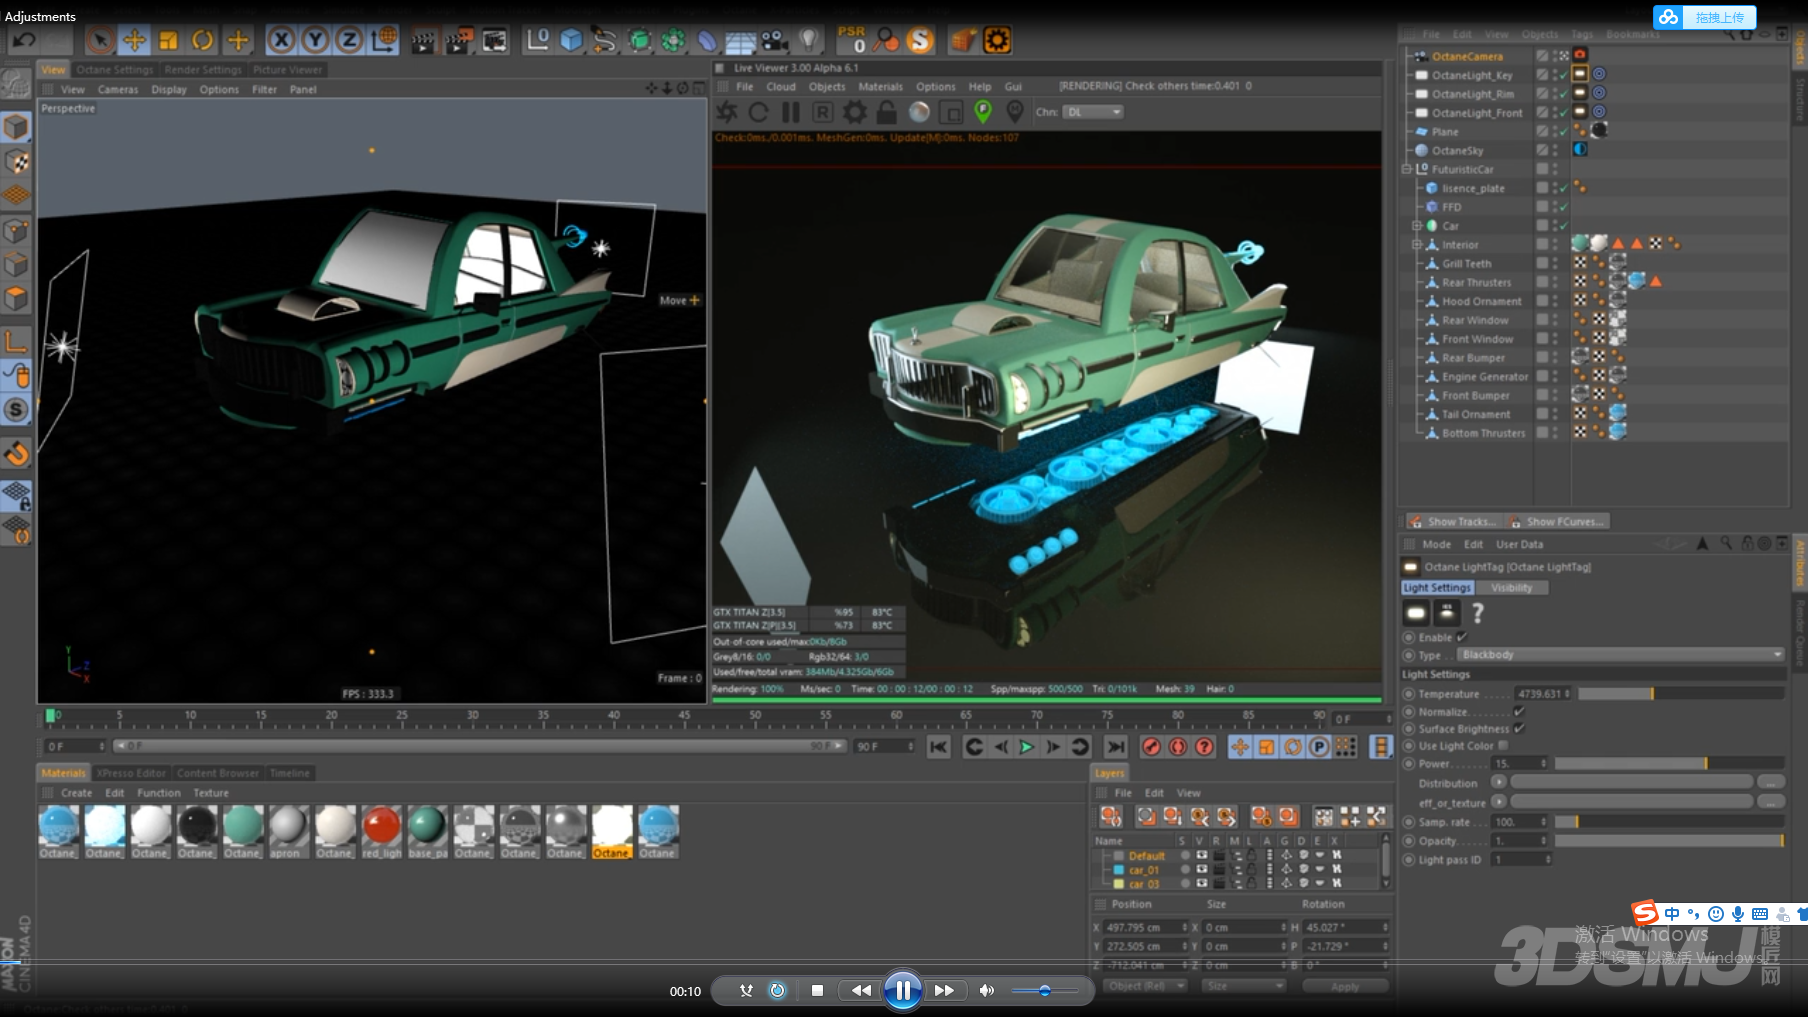Open Chn channel dropdown DL
Image resolution: width=1808 pixels, height=1017 pixels.
coord(1093,112)
